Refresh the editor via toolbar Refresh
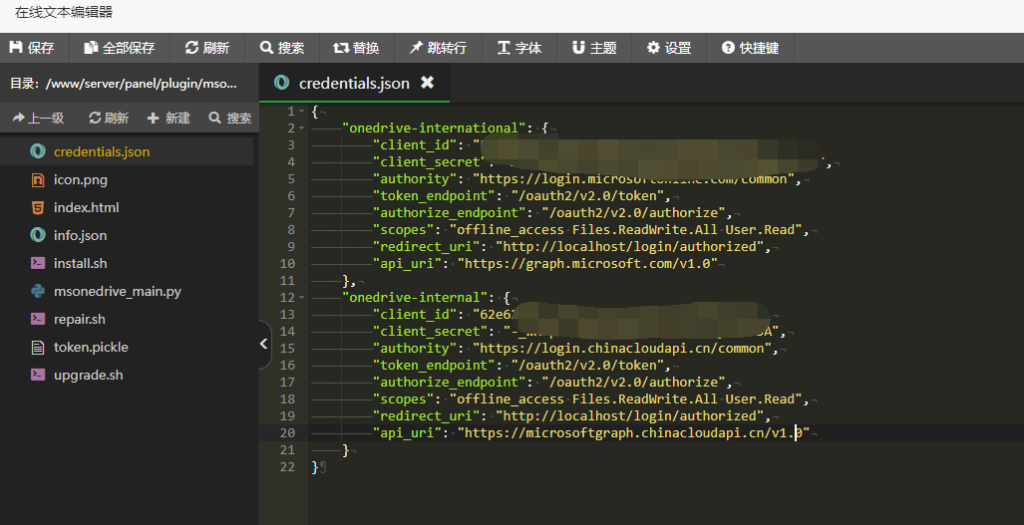 pyautogui.click(x=207, y=48)
